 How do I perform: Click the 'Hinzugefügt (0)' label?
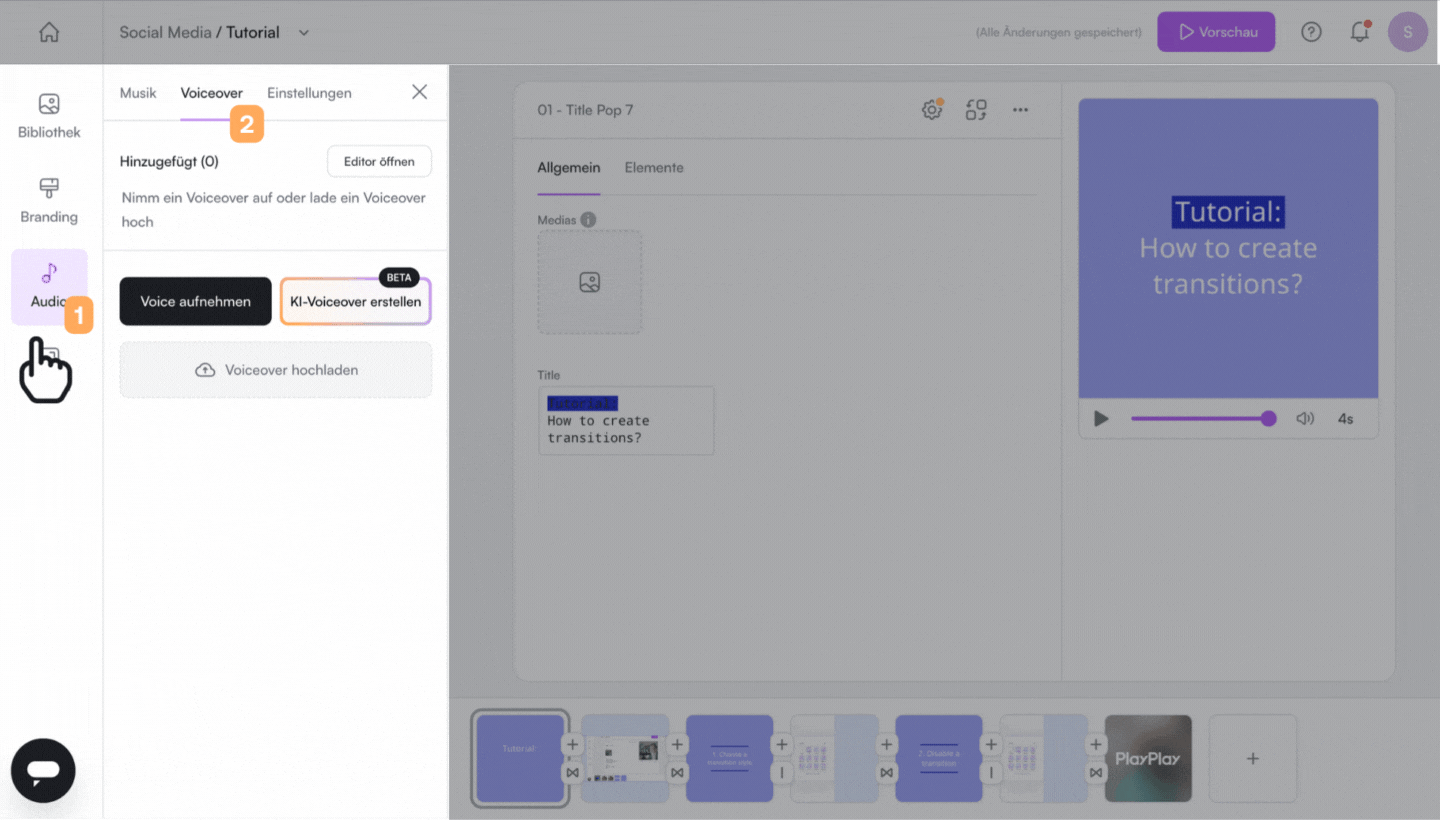(x=169, y=161)
